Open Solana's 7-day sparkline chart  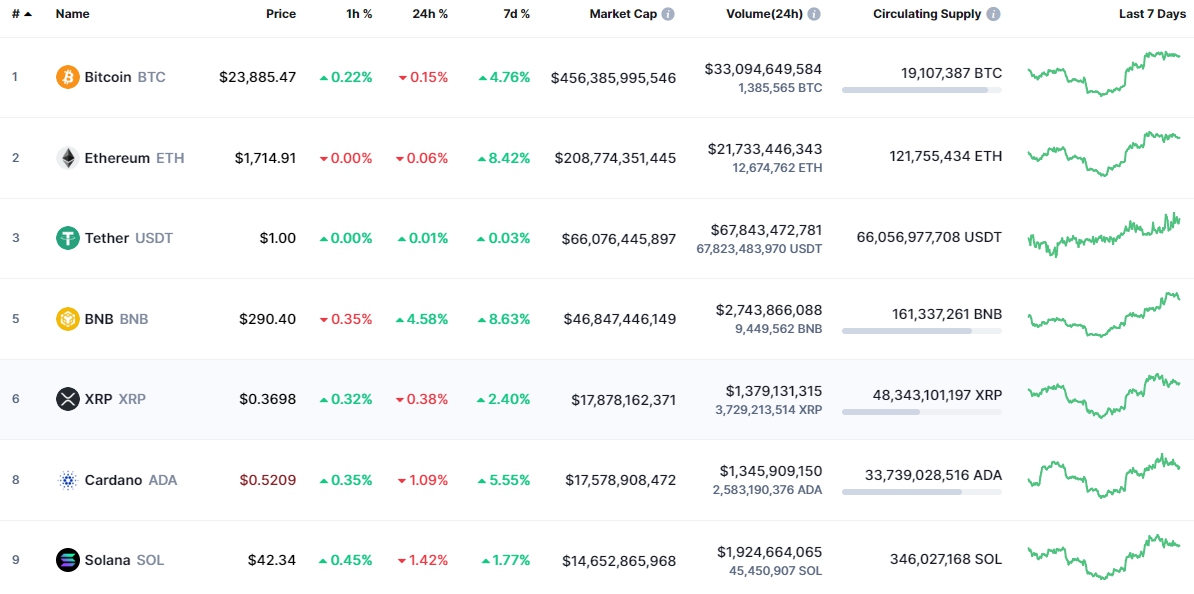[x=1103, y=557]
